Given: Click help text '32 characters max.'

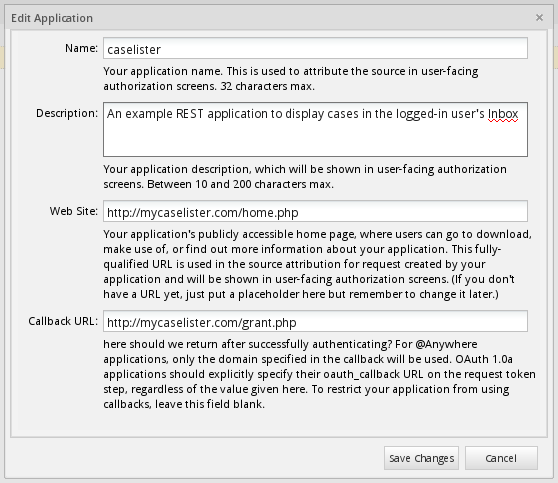Looking at the screenshot, I should [268, 86].
